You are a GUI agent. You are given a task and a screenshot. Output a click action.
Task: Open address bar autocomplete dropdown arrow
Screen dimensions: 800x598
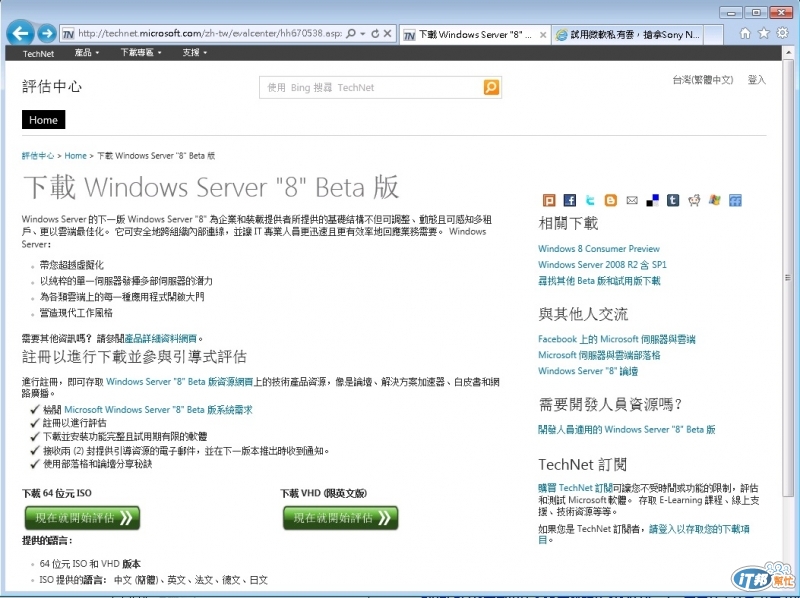[x=363, y=34]
